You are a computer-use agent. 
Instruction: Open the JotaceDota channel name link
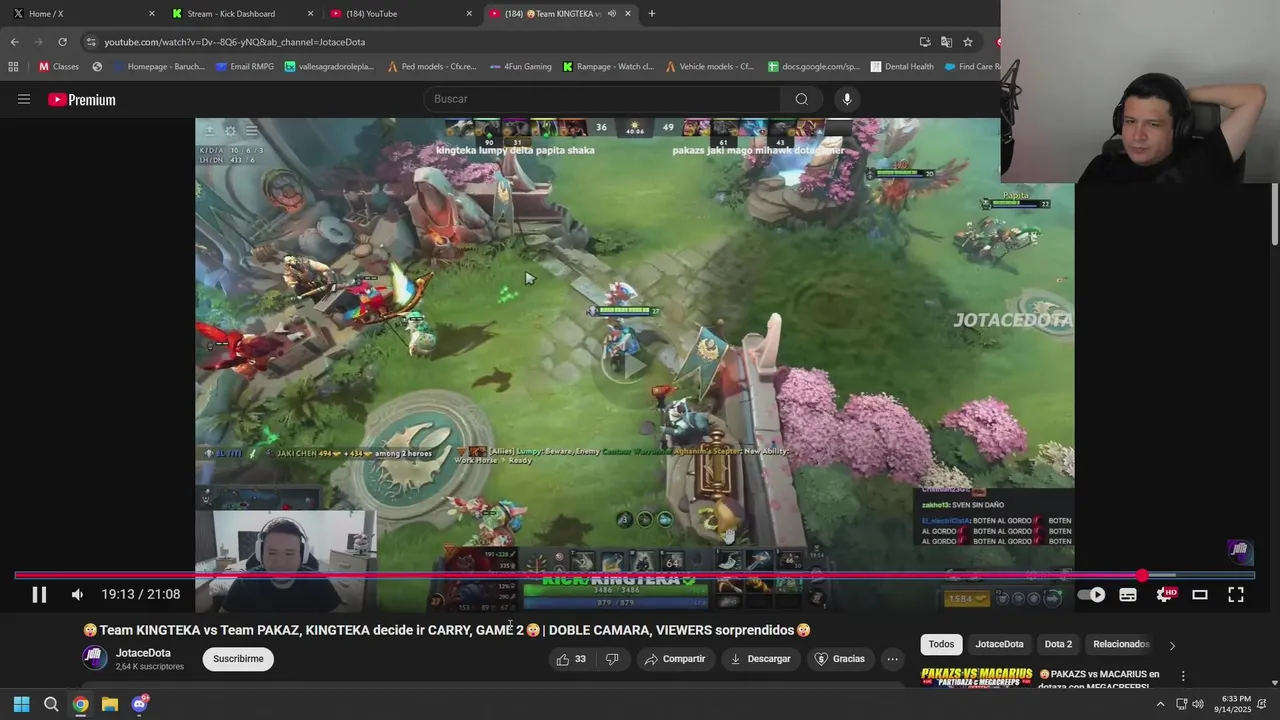click(x=143, y=653)
